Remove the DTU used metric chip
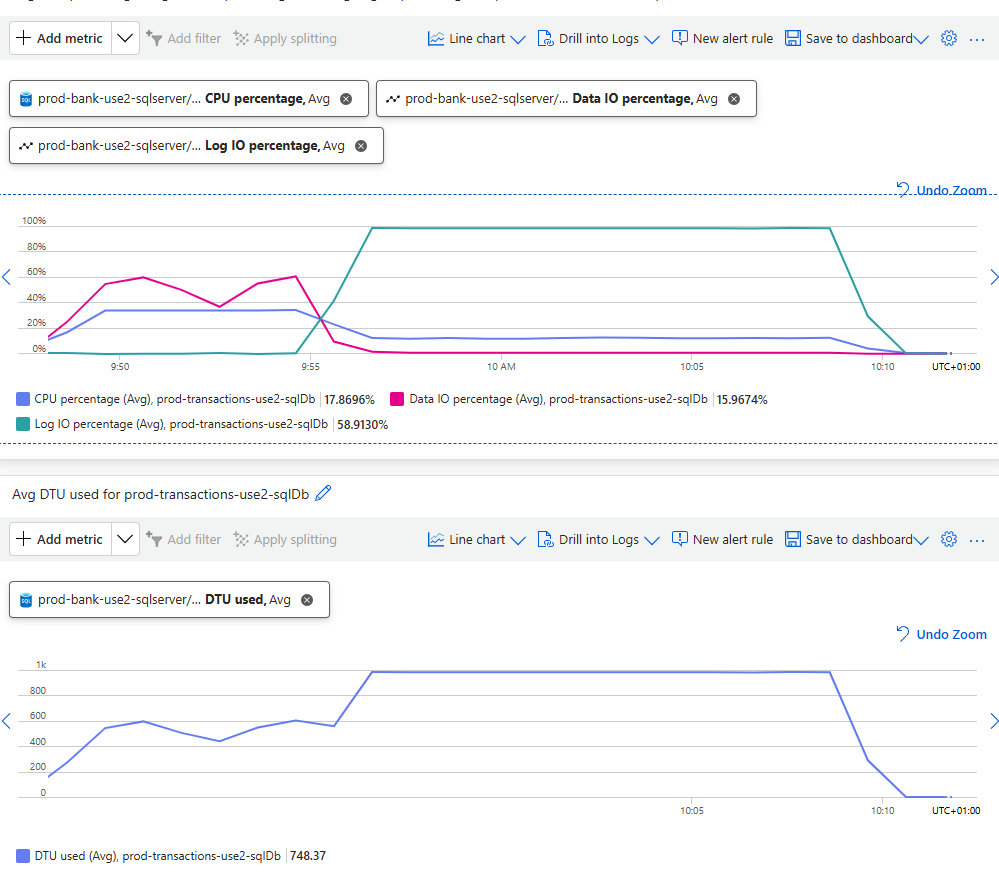 pyautogui.click(x=307, y=600)
